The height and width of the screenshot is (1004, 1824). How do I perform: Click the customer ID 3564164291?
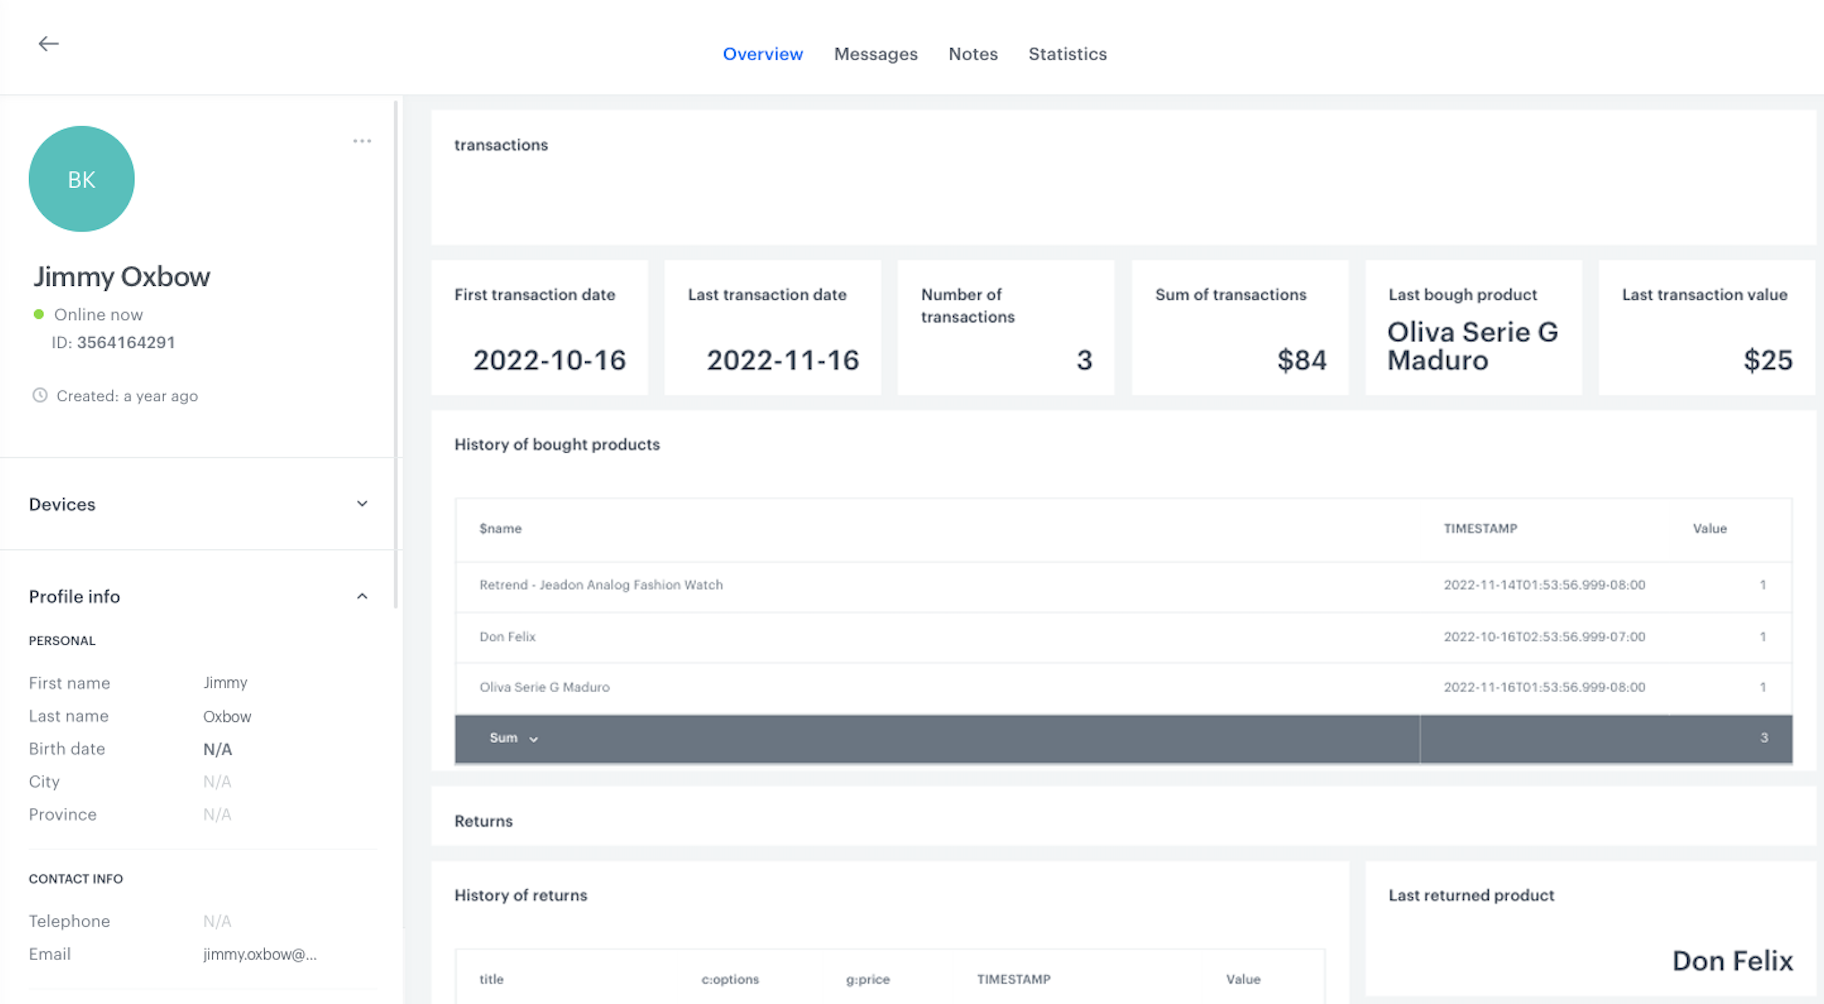click(x=125, y=342)
